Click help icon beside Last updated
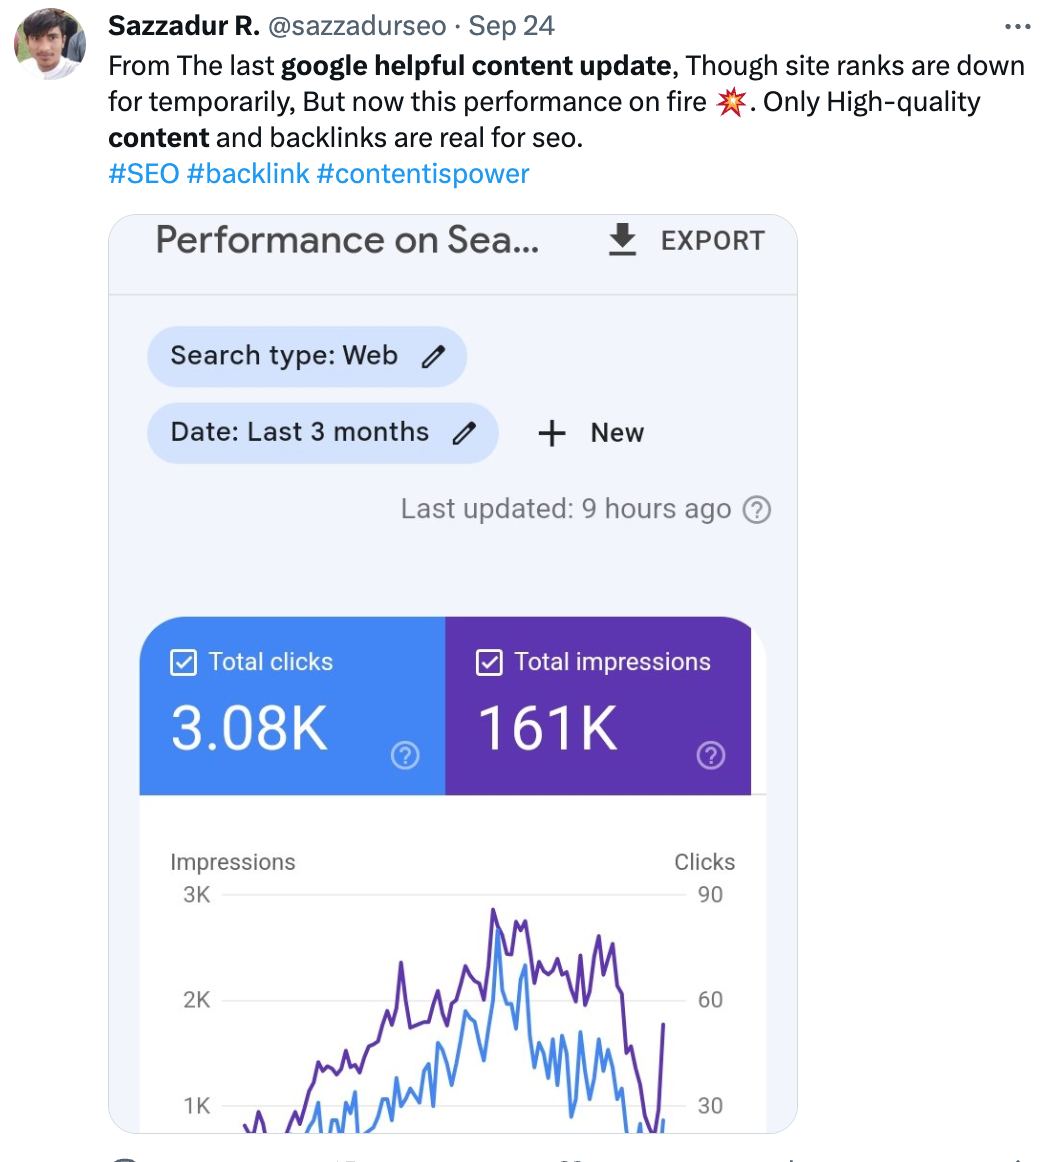 pos(758,510)
